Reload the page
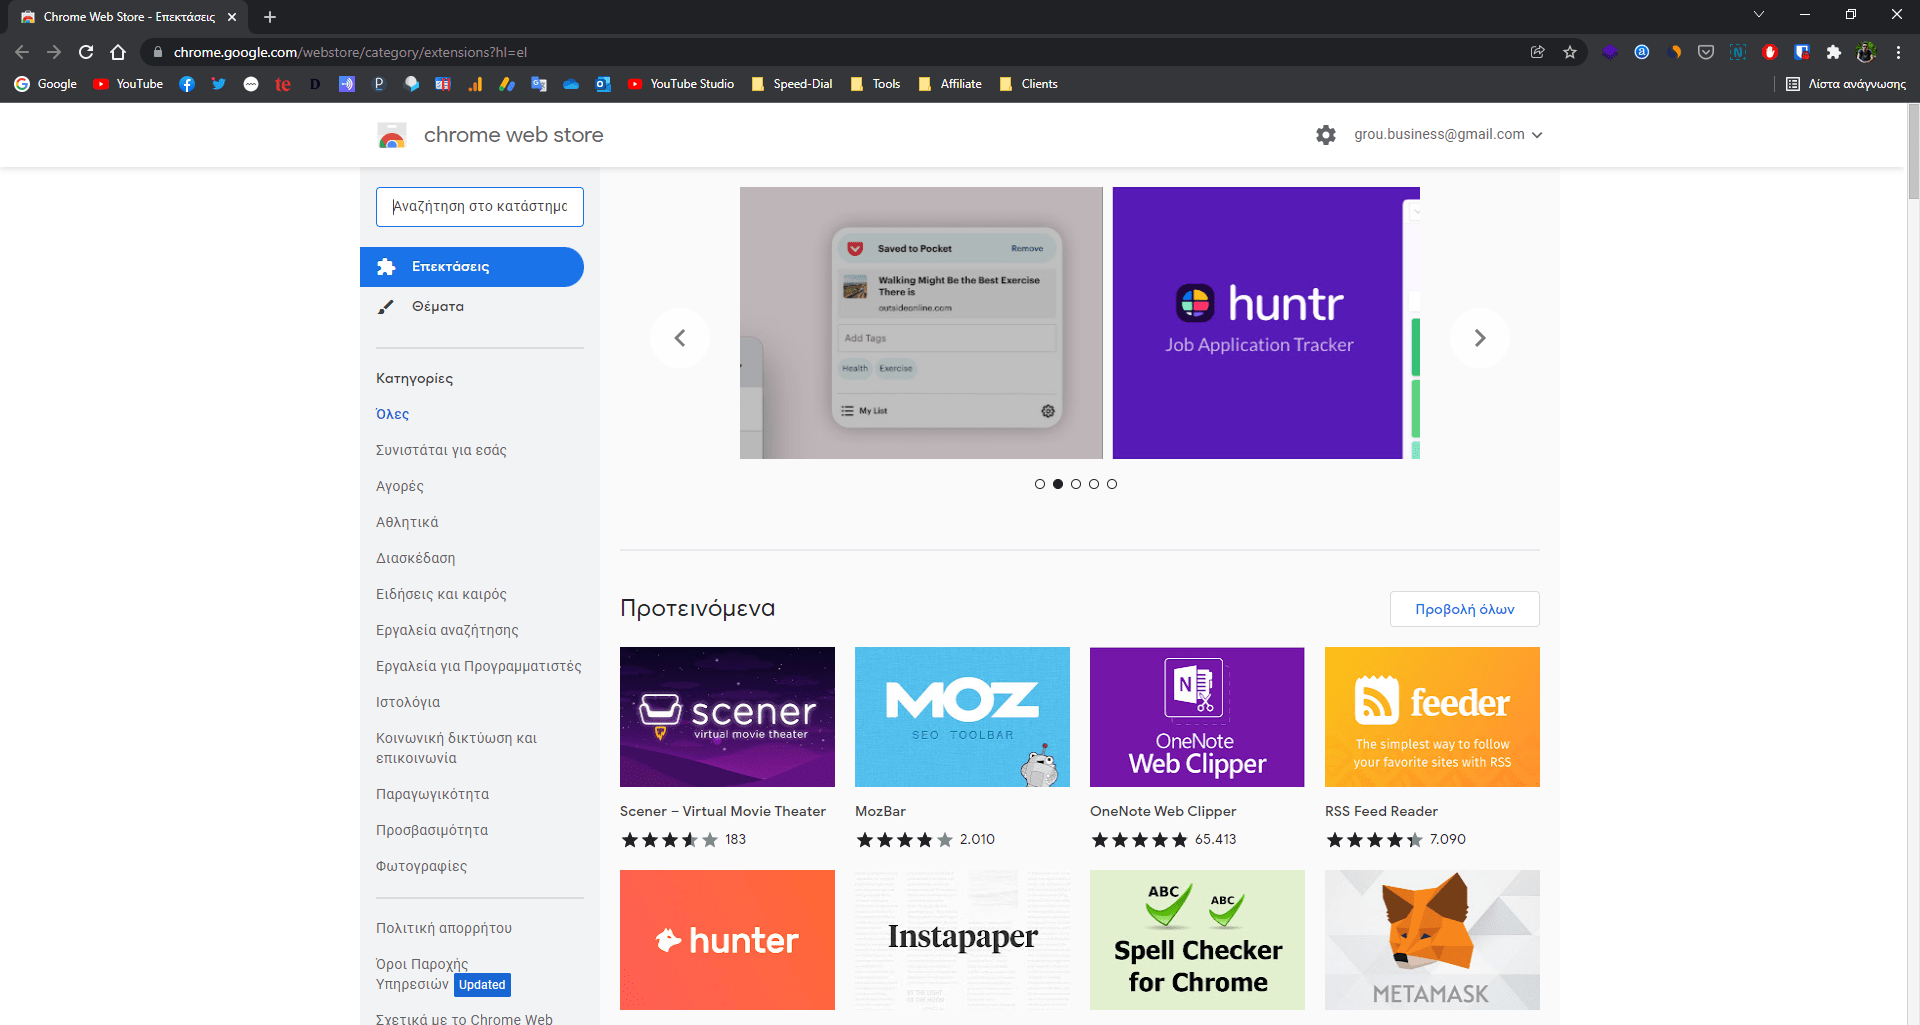The width and height of the screenshot is (1920, 1025). tap(86, 52)
